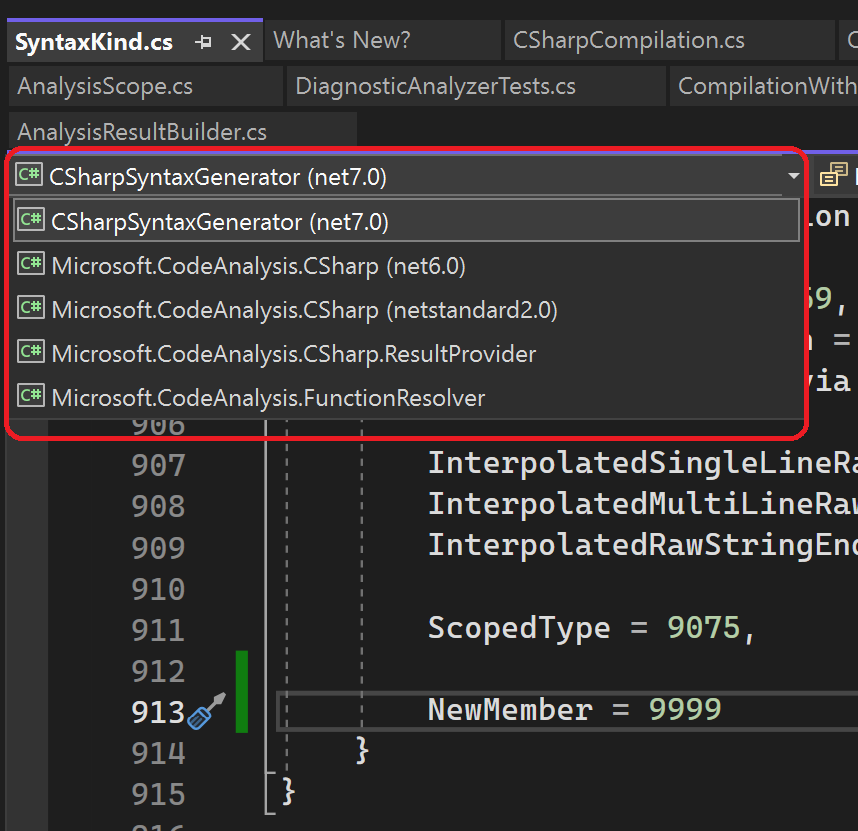Click the C# icon in the project combo box header
This screenshot has width=858, height=831.
click(28, 174)
